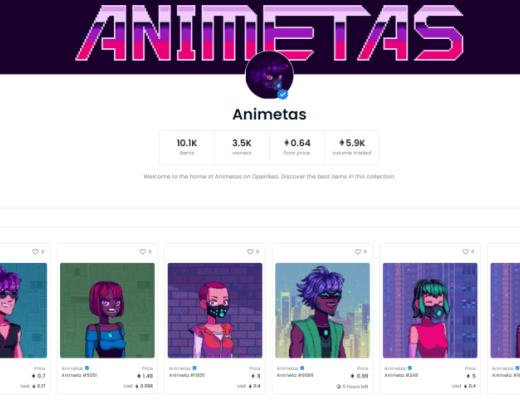The height and width of the screenshot is (400, 520).
Task: Open the 10.1K items stat
Action: pos(187,147)
